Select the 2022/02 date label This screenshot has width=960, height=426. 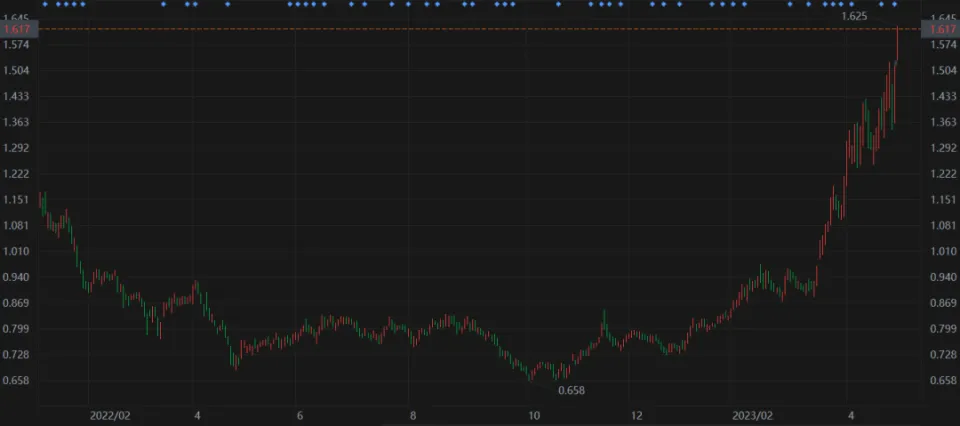click(x=109, y=415)
